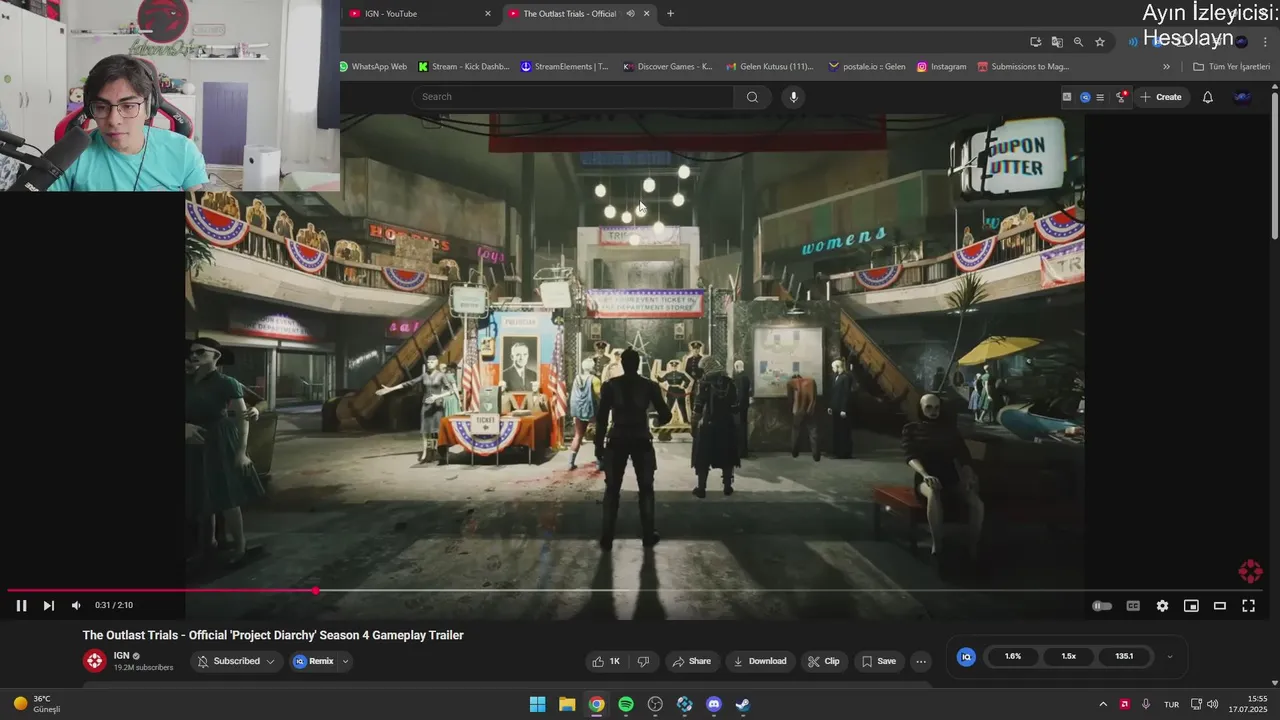This screenshot has width=1280, height=720.
Task: Click the page vertical scrollbar
Action: [1275, 165]
